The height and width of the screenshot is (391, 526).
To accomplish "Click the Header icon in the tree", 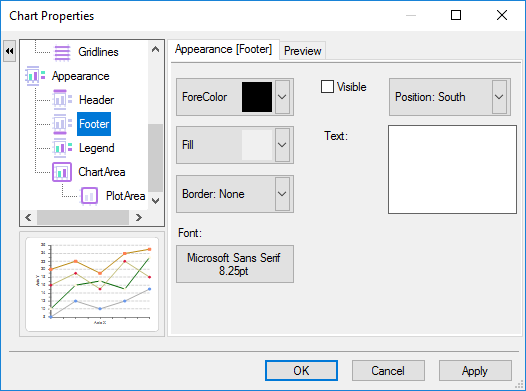I will click(62, 100).
